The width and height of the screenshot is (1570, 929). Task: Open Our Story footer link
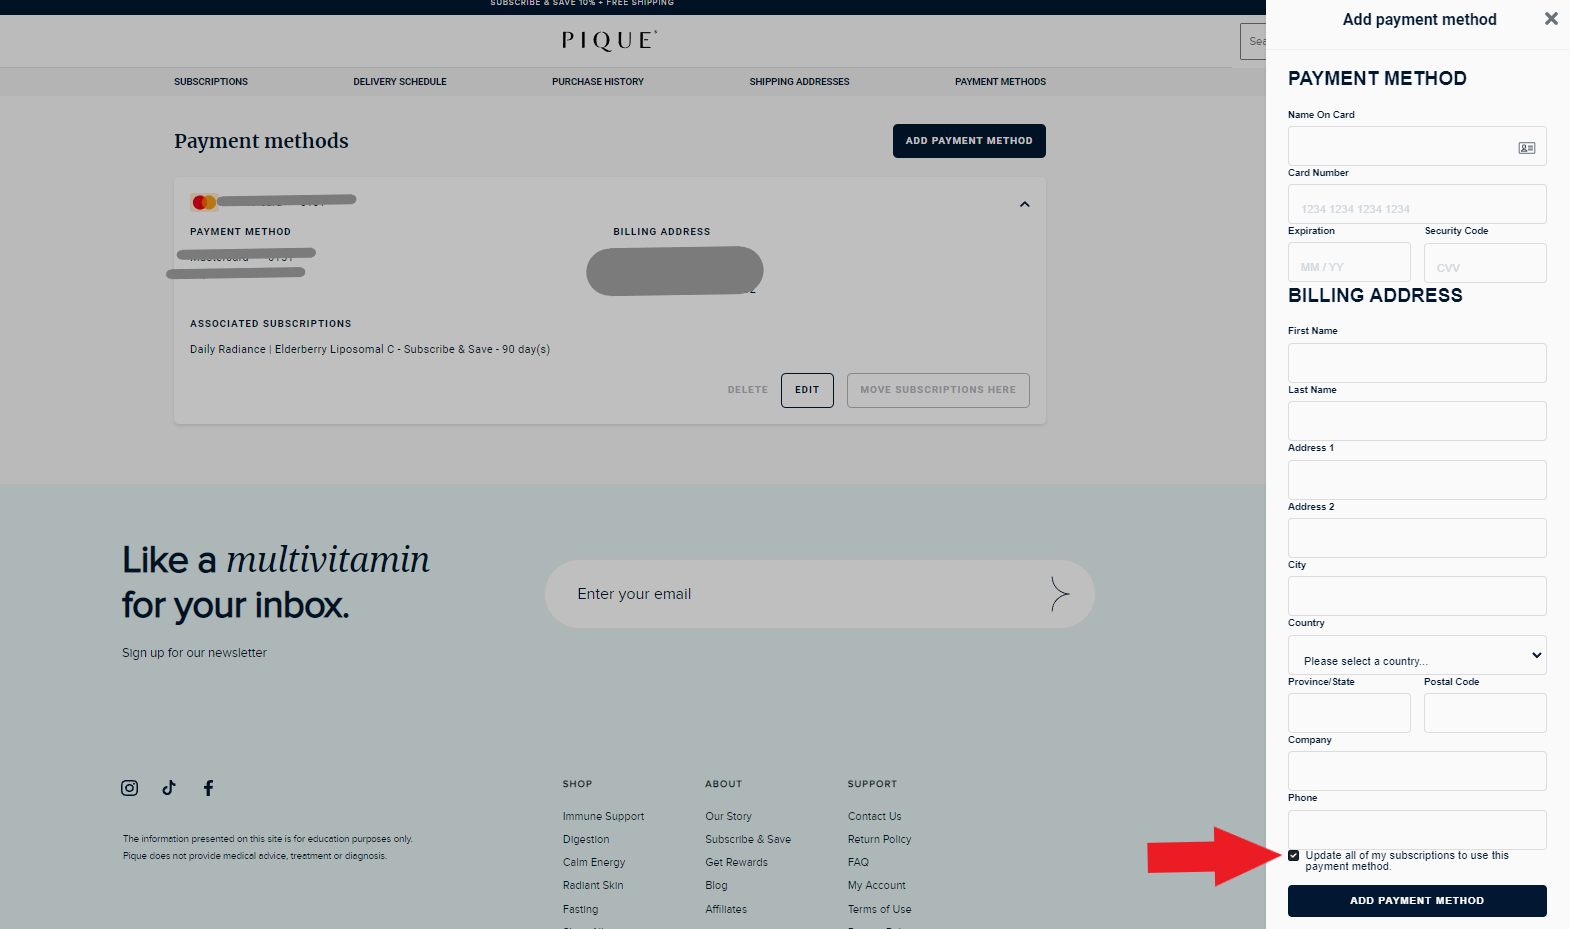pos(728,817)
